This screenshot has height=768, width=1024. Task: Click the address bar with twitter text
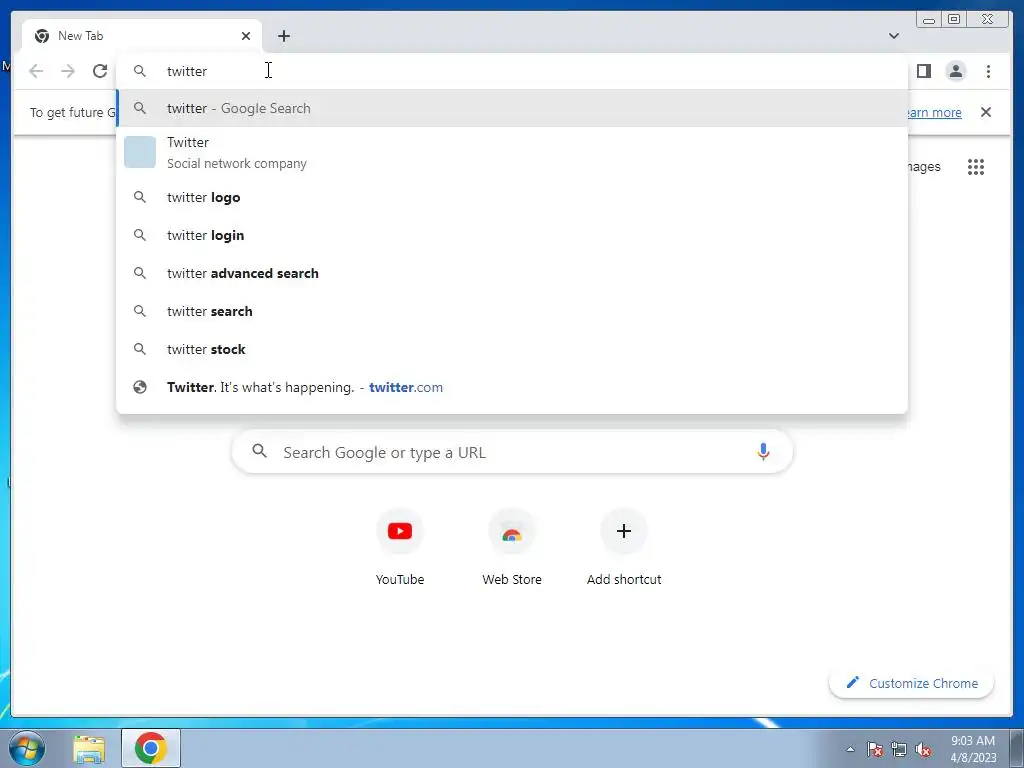click(x=512, y=71)
